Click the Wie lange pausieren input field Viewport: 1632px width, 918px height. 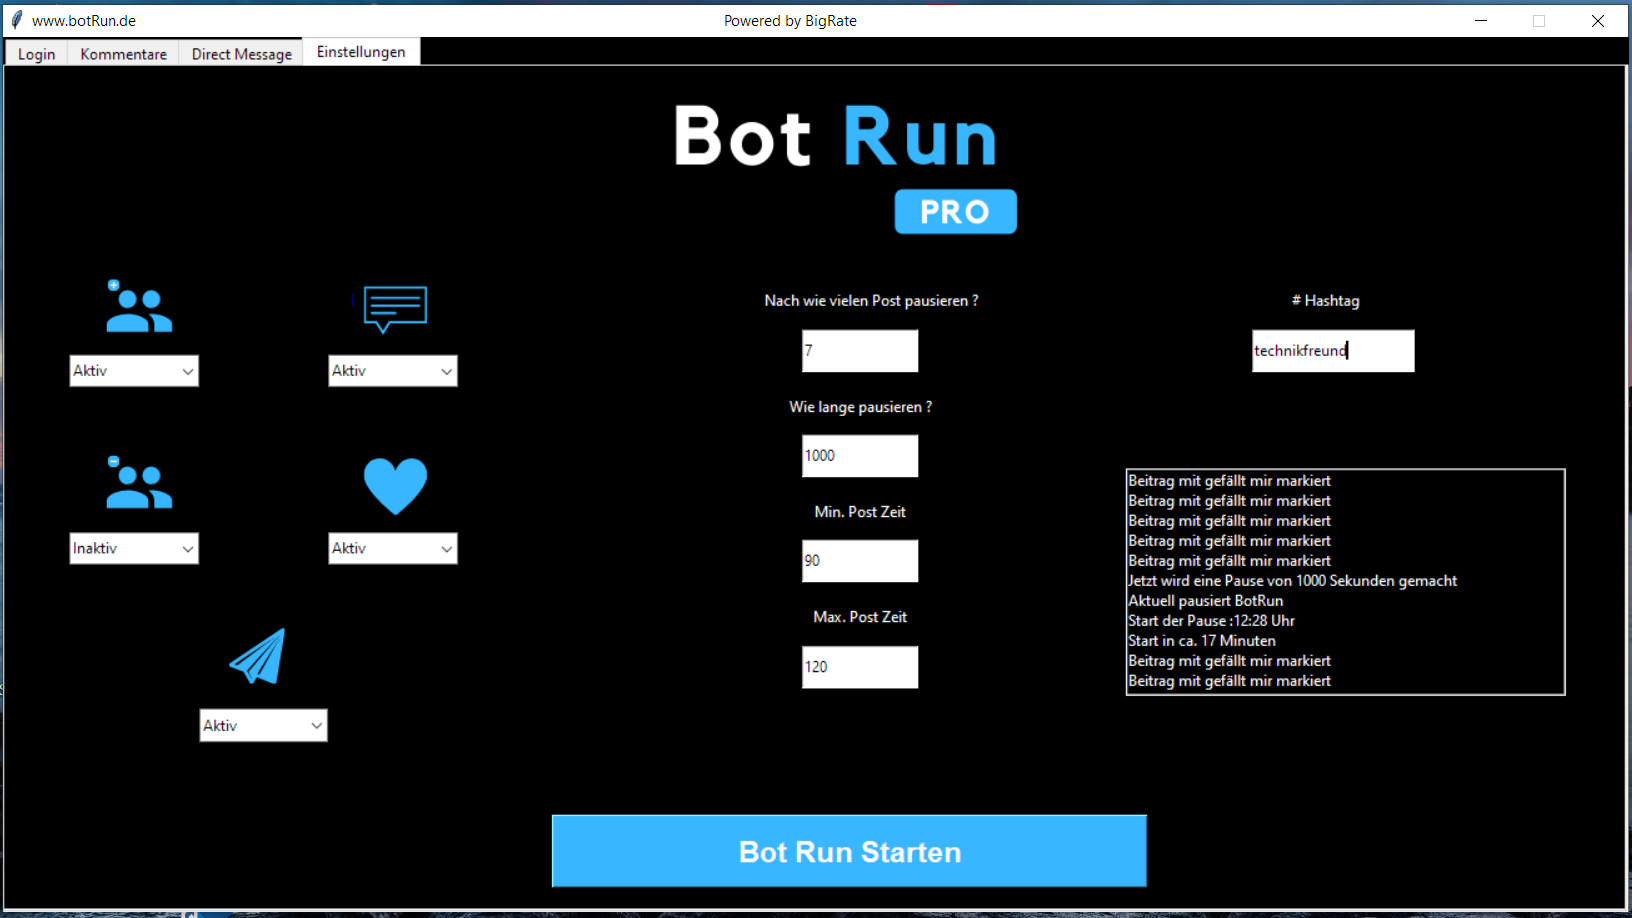pyautogui.click(x=859, y=456)
